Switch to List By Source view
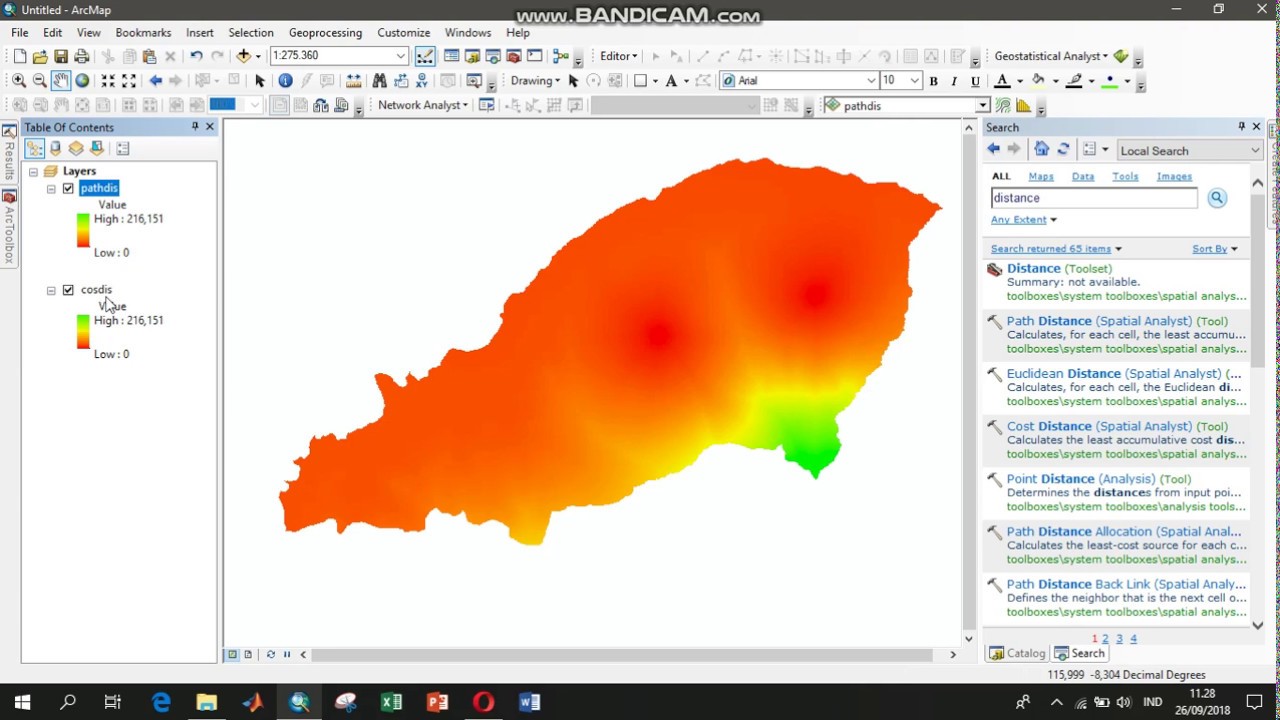The image size is (1280, 720). point(55,149)
